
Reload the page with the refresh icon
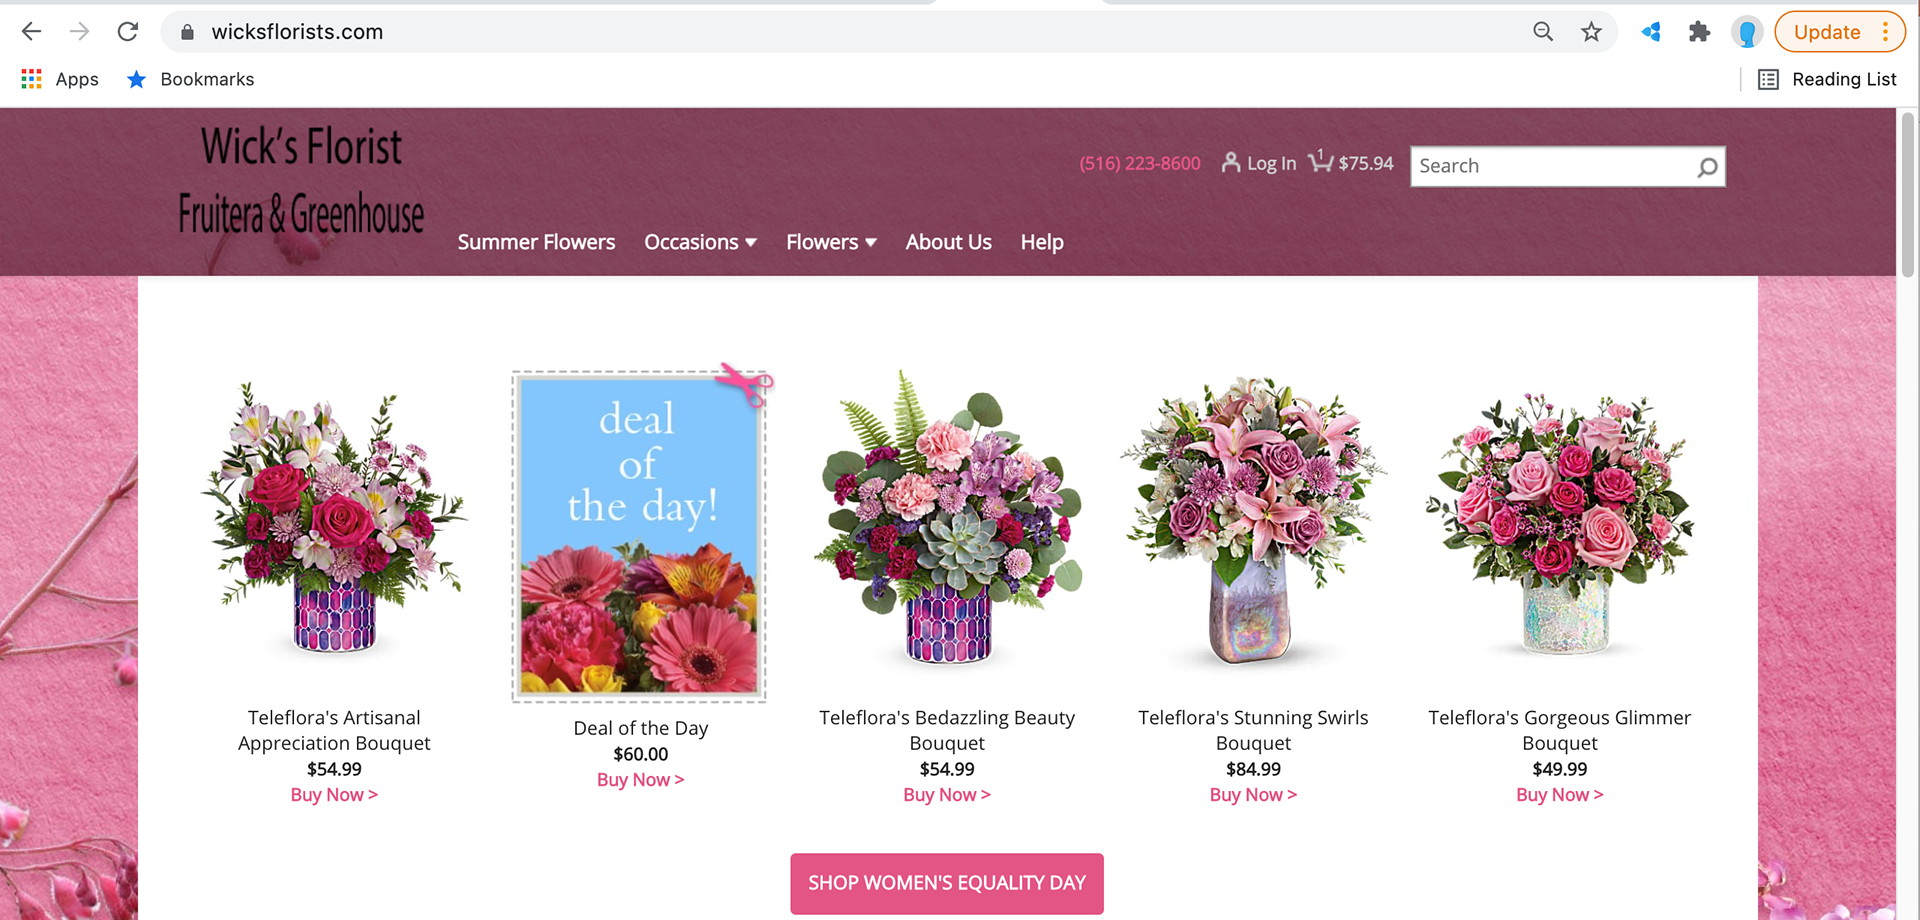127,32
